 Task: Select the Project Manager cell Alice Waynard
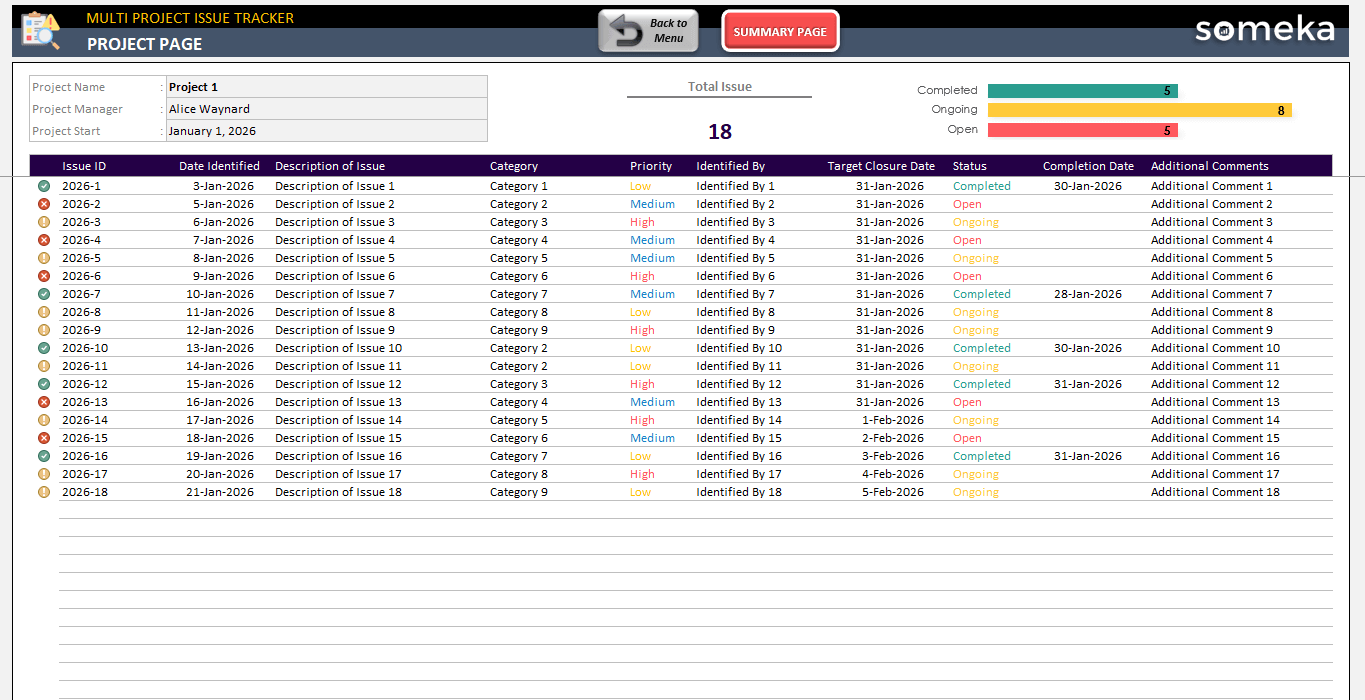326,109
